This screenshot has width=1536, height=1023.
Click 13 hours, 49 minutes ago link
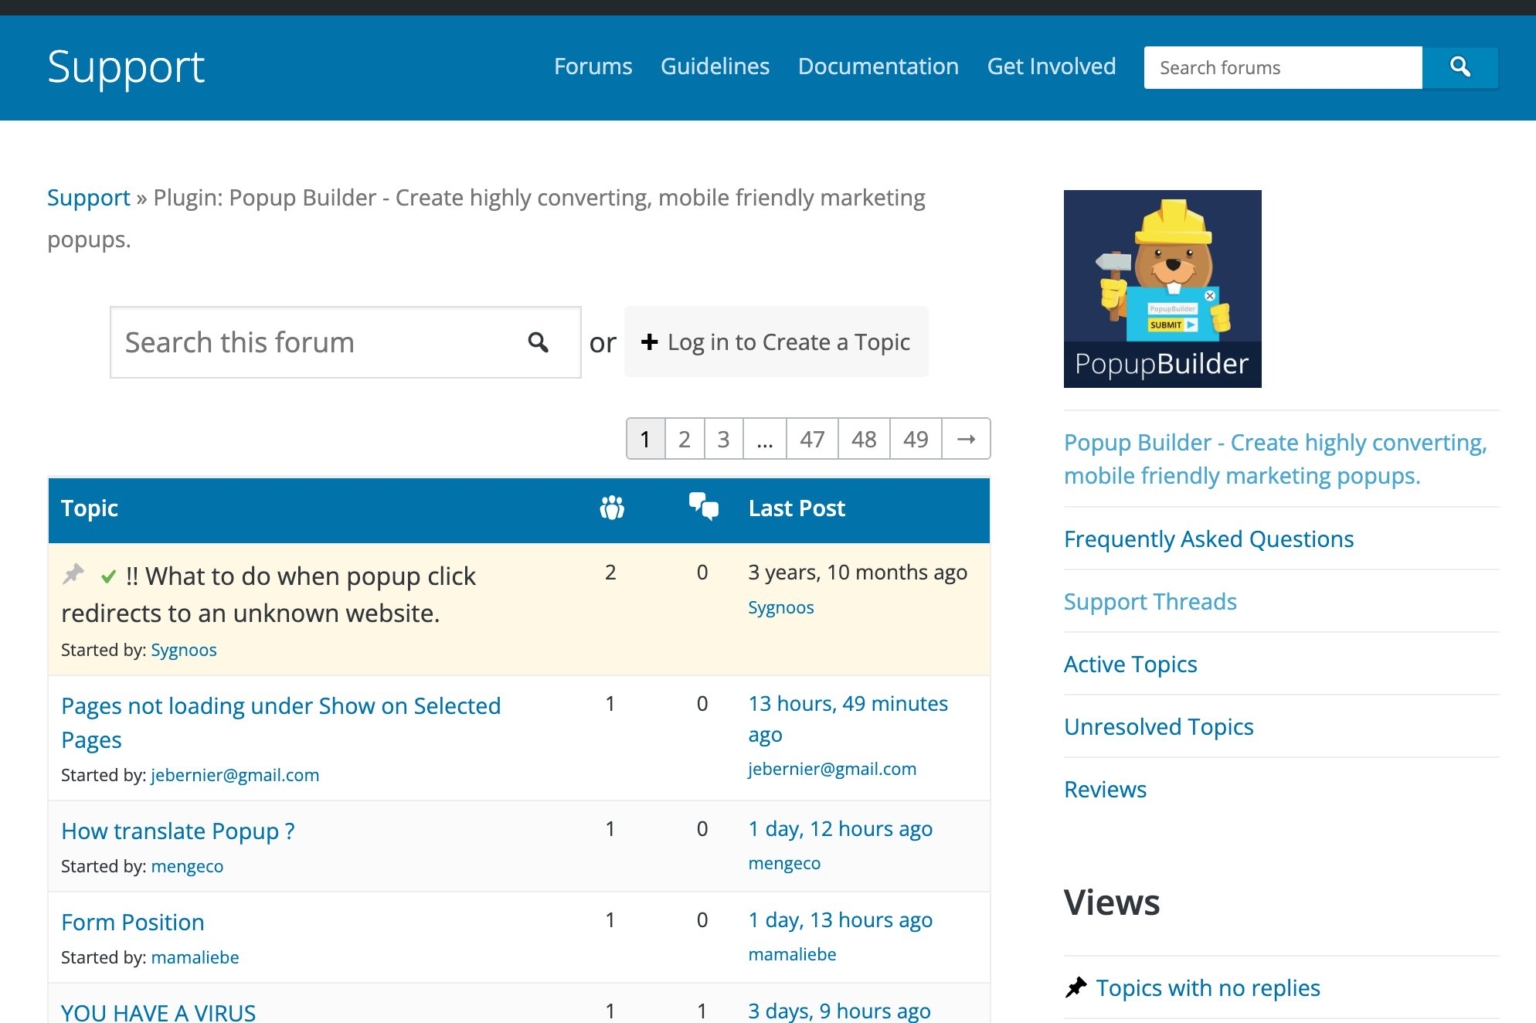pos(848,719)
